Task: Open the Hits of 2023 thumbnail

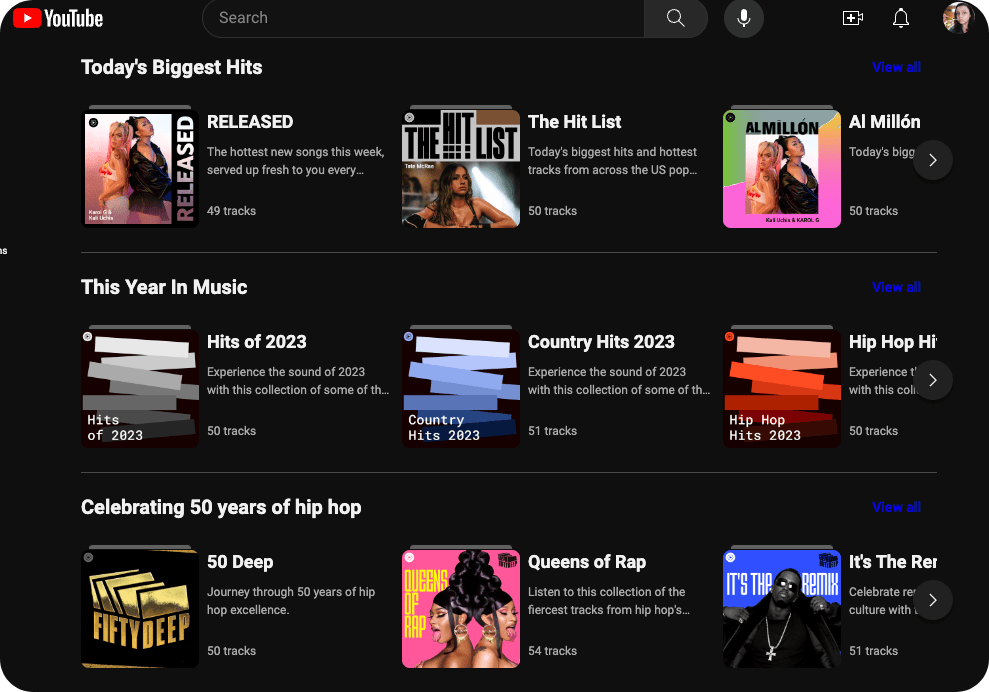Action: coord(140,389)
